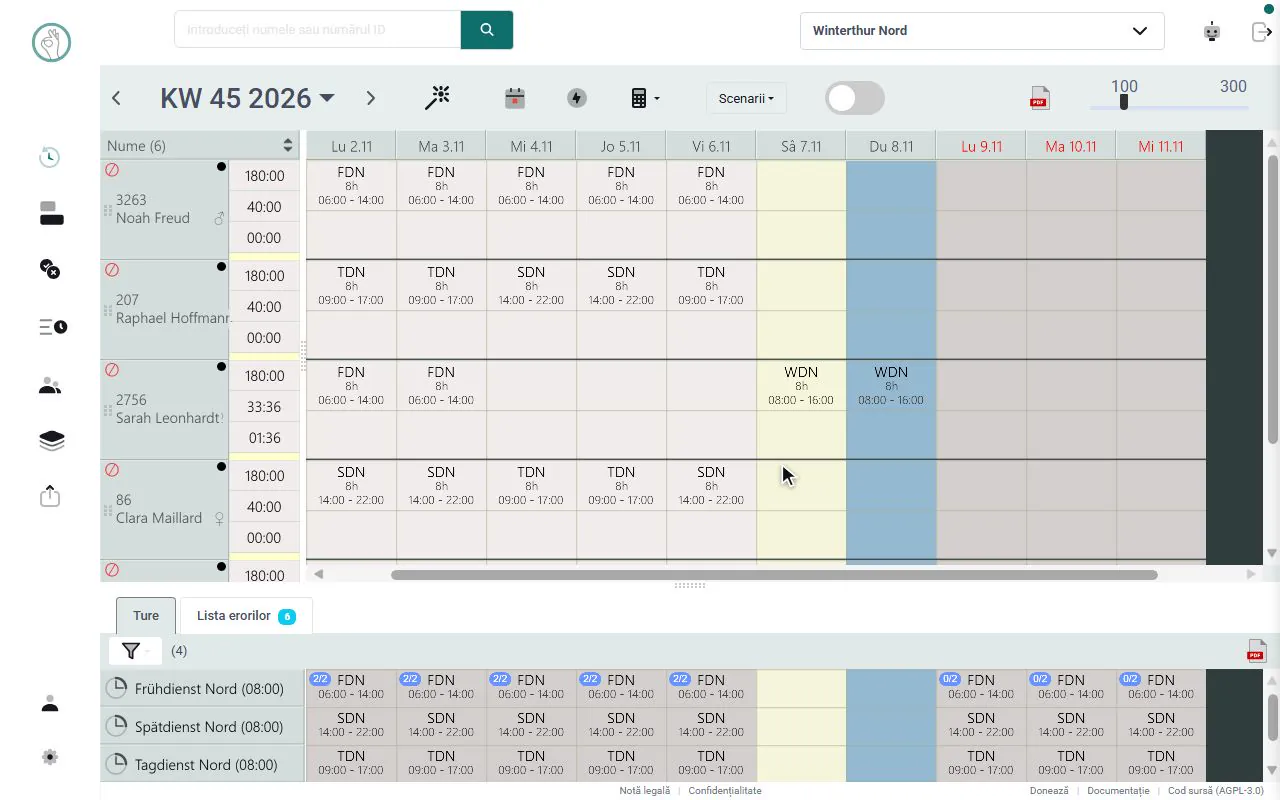Open the Winterthur Nord location dropdown
1280x800 pixels.
click(x=982, y=30)
